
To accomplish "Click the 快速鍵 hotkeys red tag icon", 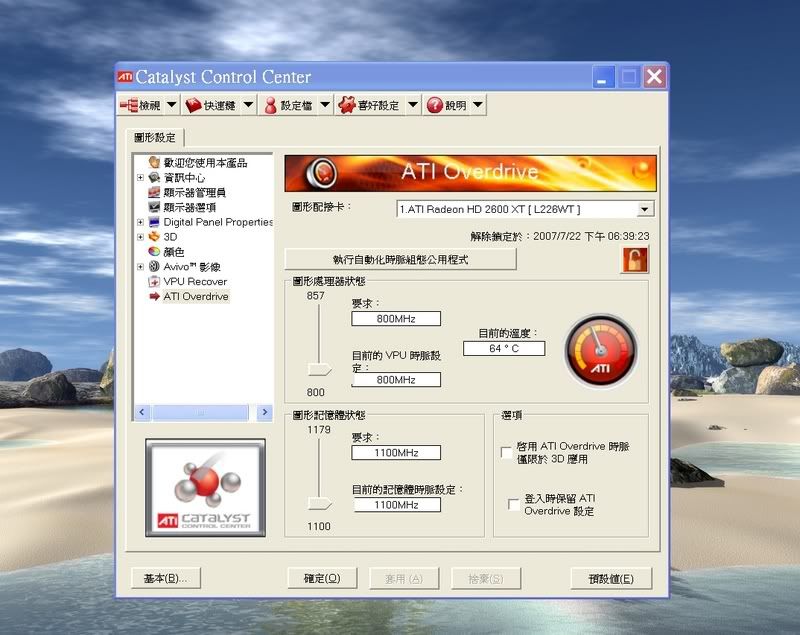I will 193,105.
